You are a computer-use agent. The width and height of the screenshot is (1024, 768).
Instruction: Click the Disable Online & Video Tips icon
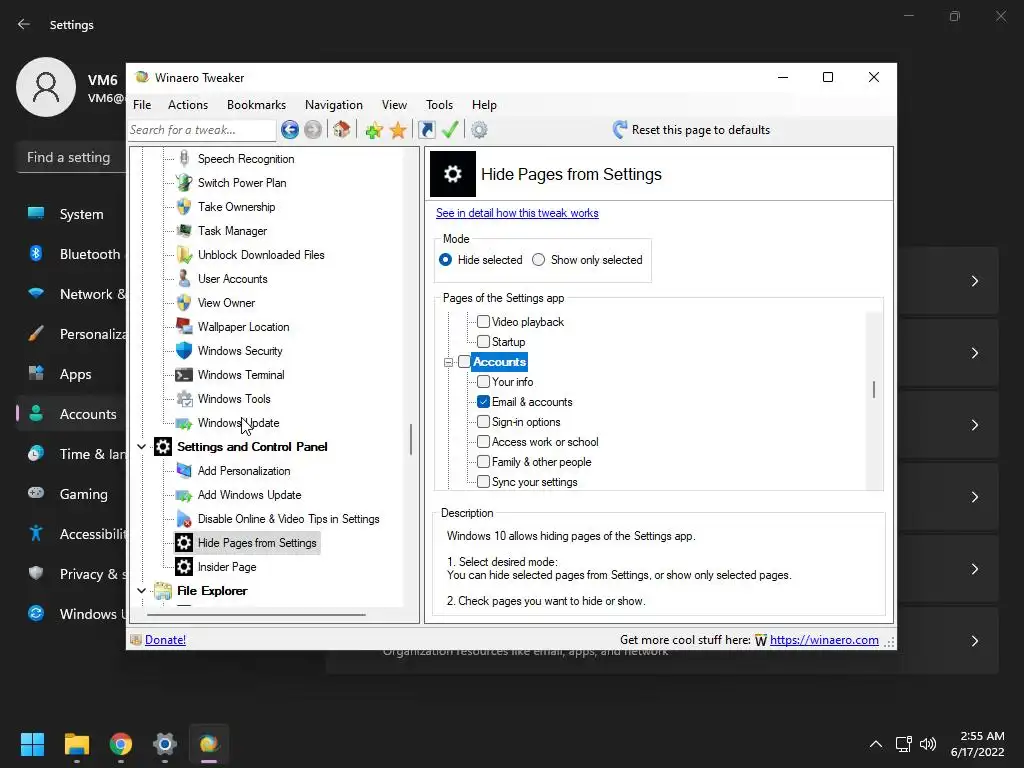pos(184,519)
